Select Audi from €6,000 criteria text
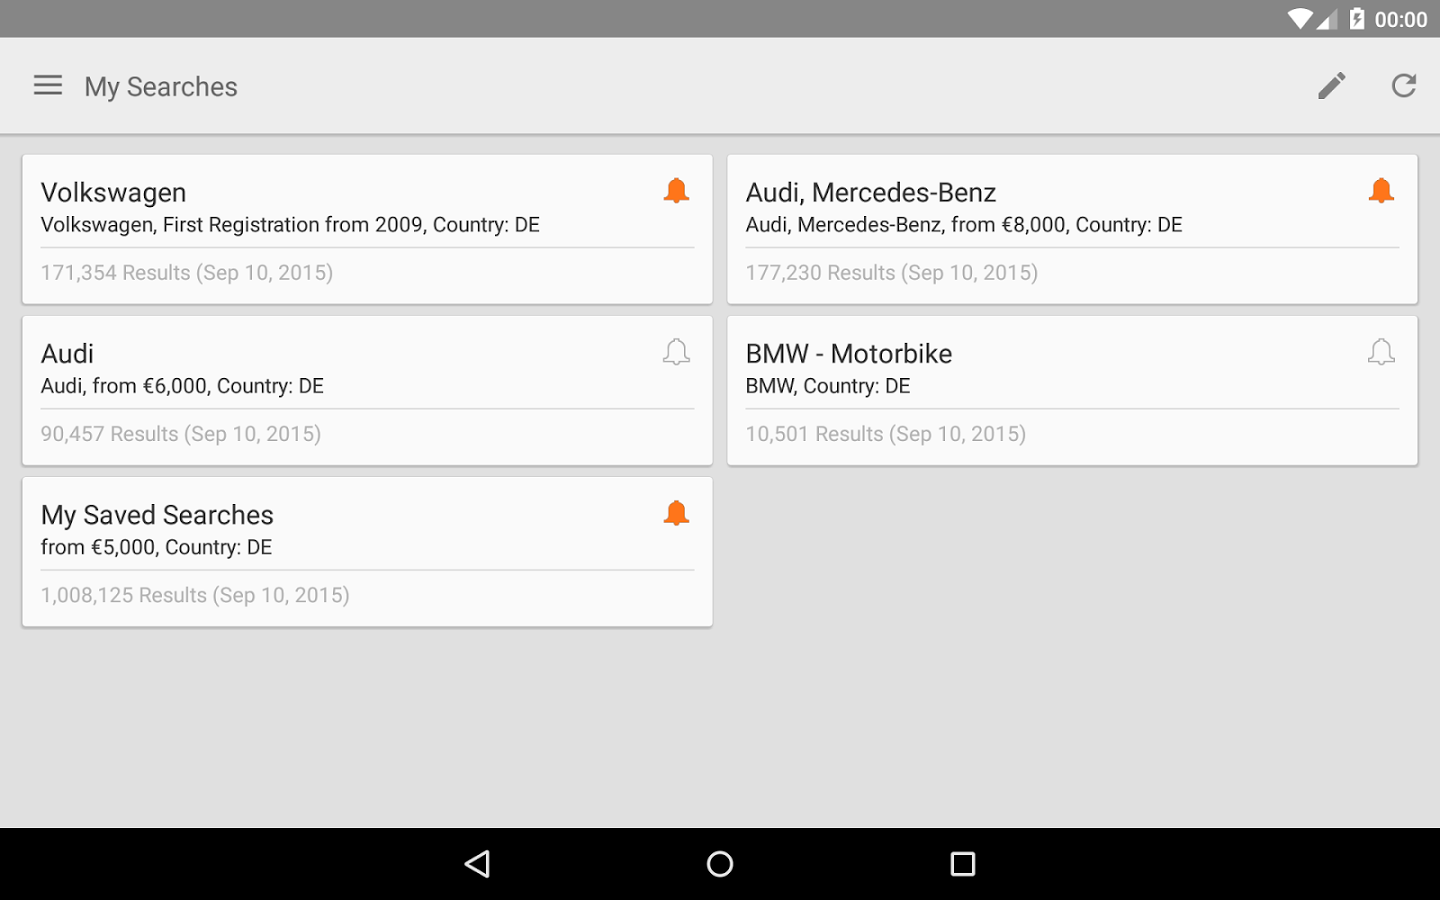This screenshot has width=1440, height=900. coord(182,386)
